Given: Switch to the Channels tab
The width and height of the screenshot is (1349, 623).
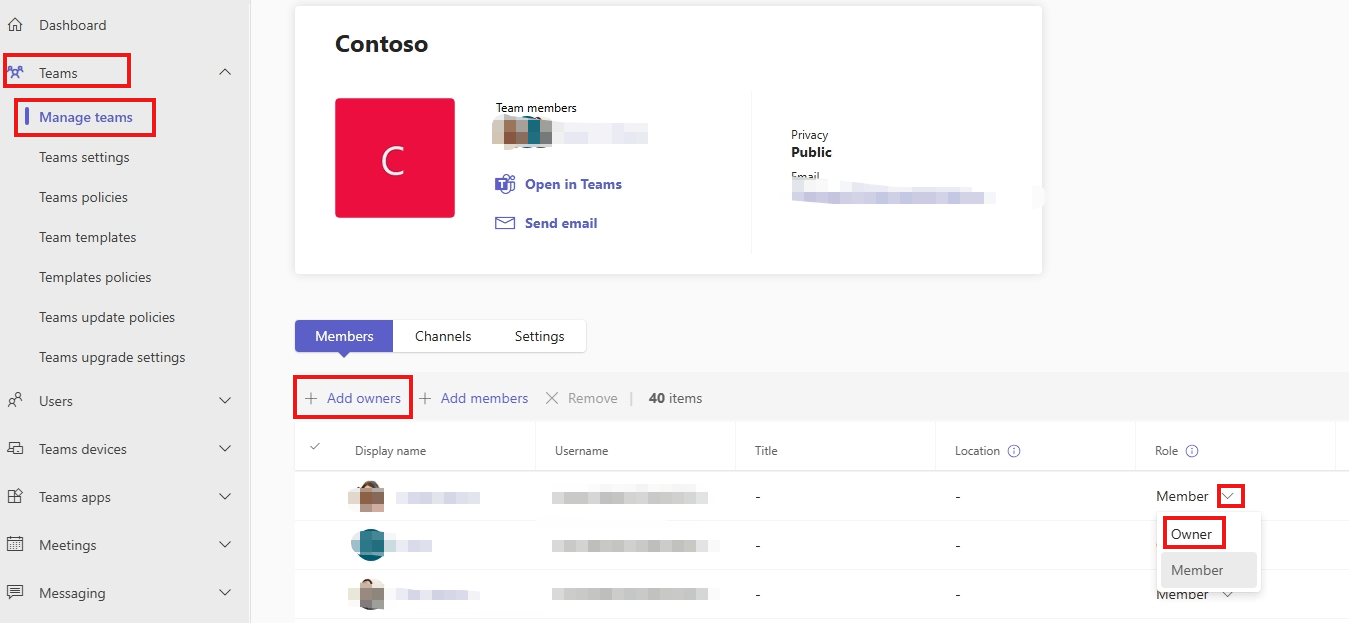Looking at the screenshot, I should tap(443, 336).
